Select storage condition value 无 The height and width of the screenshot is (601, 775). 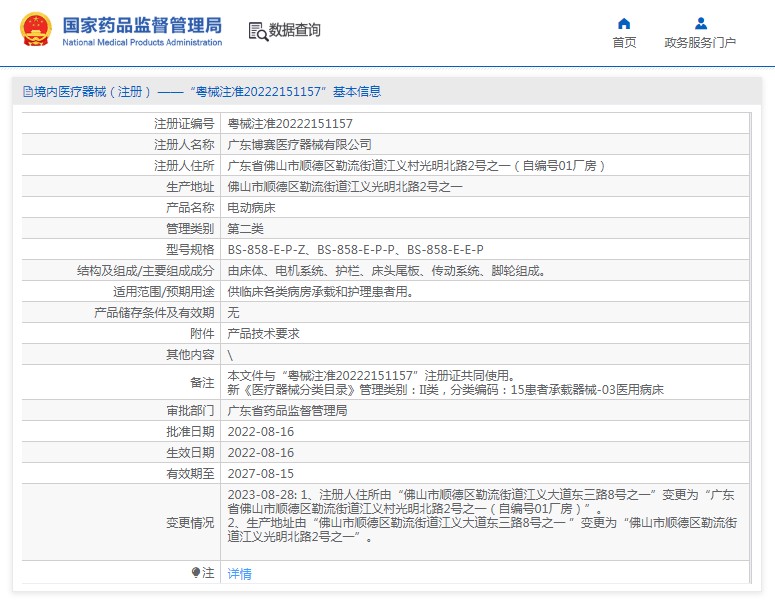[233, 312]
